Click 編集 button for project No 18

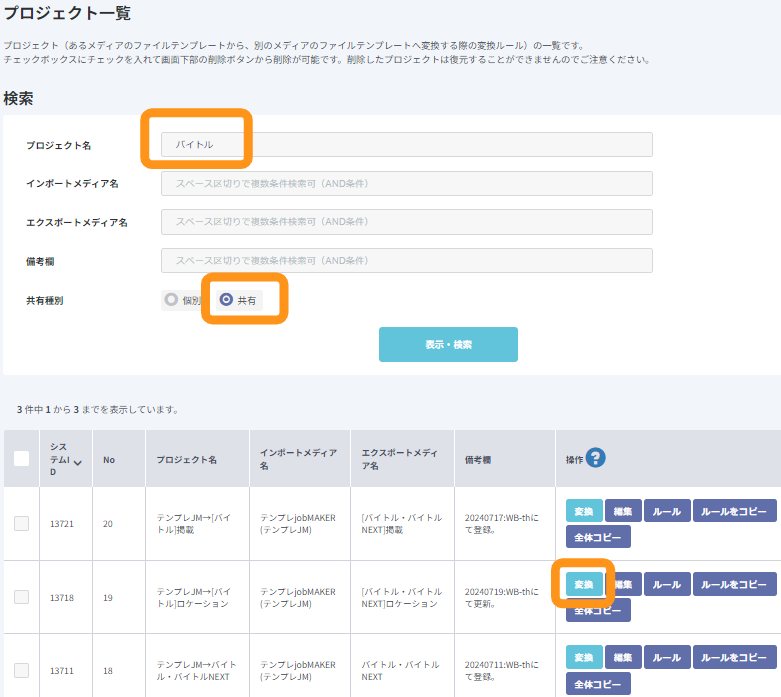[x=623, y=657]
